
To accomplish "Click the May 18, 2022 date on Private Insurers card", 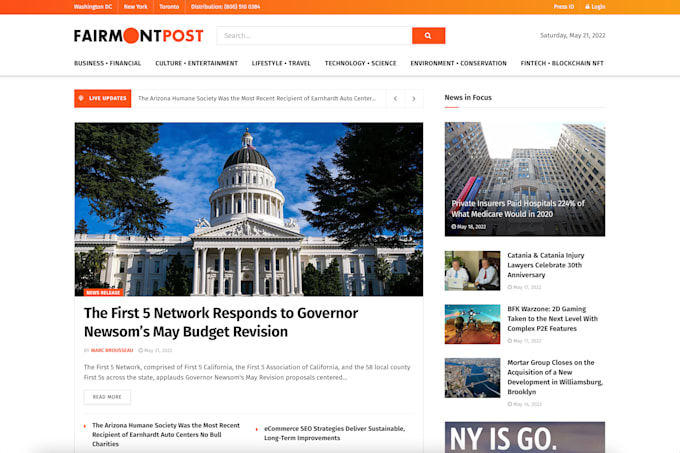I will pyautogui.click(x=471, y=227).
